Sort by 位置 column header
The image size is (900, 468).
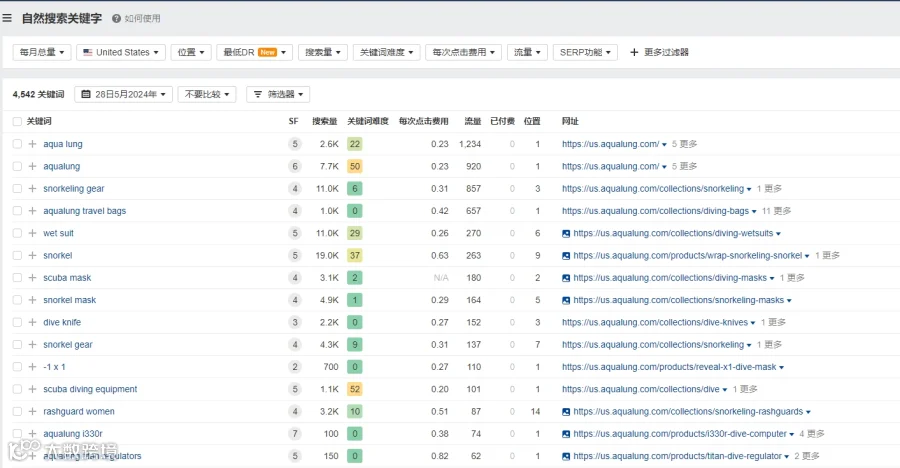tap(532, 121)
